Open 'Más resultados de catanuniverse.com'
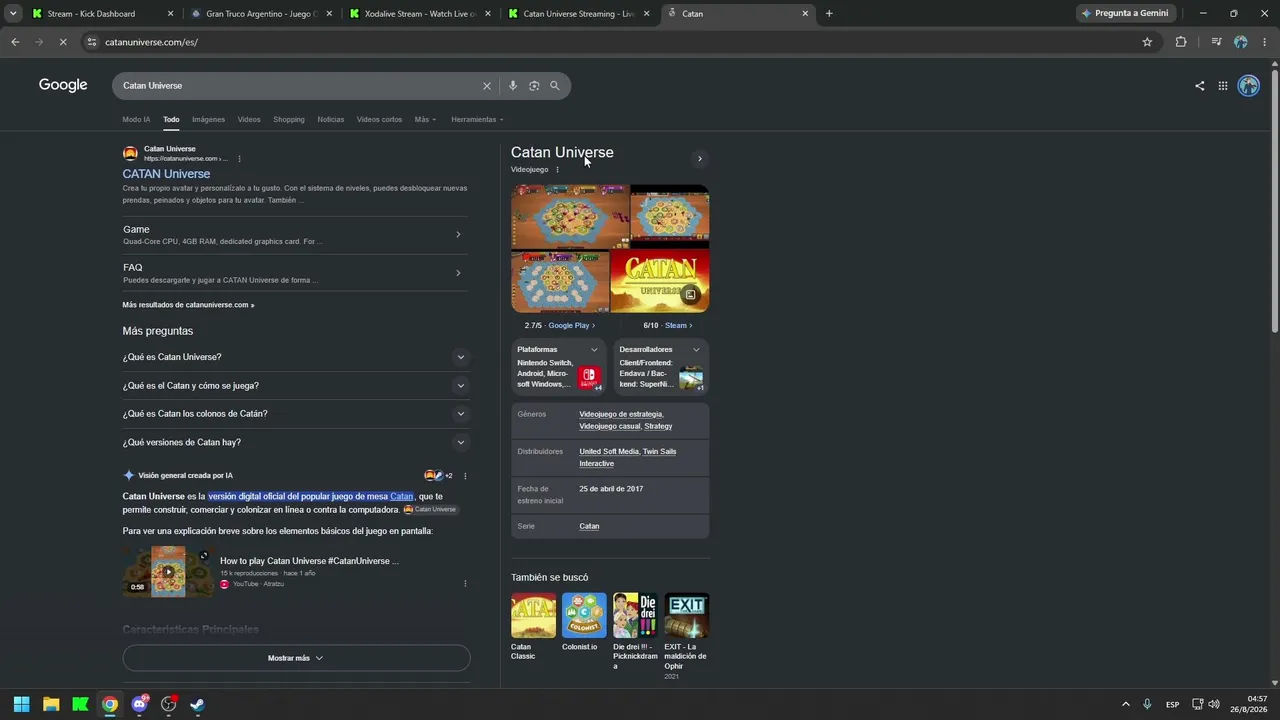Image resolution: width=1280 pixels, height=720 pixels. [x=188, y=305]
